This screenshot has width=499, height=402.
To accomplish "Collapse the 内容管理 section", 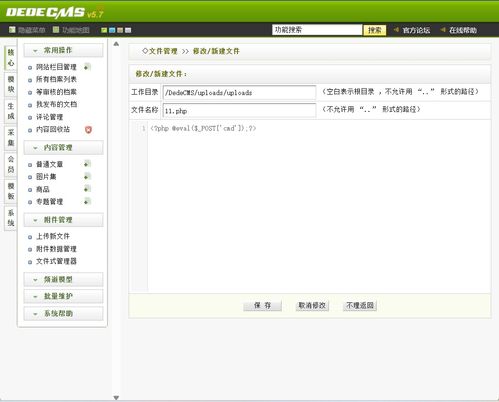I will [x=63, y=148].
